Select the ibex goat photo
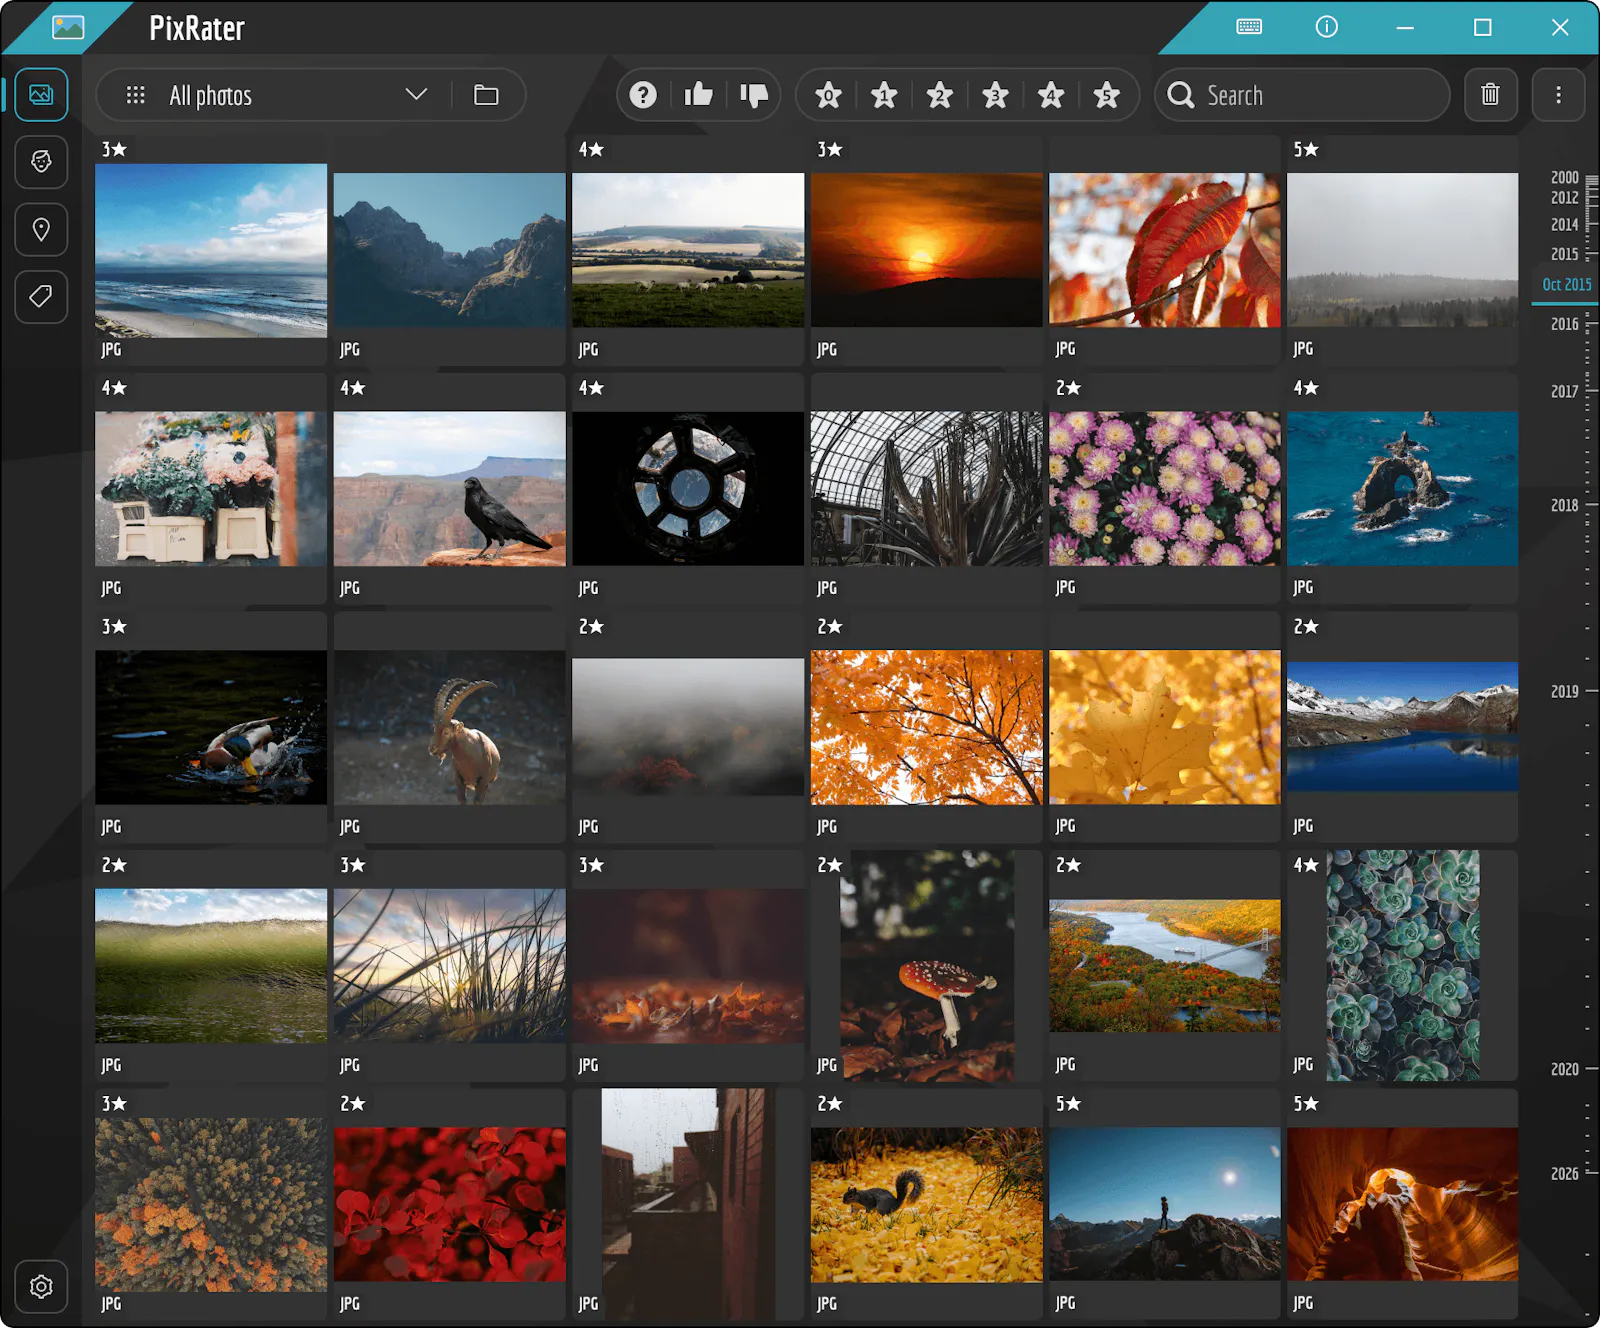 point(449,728)
